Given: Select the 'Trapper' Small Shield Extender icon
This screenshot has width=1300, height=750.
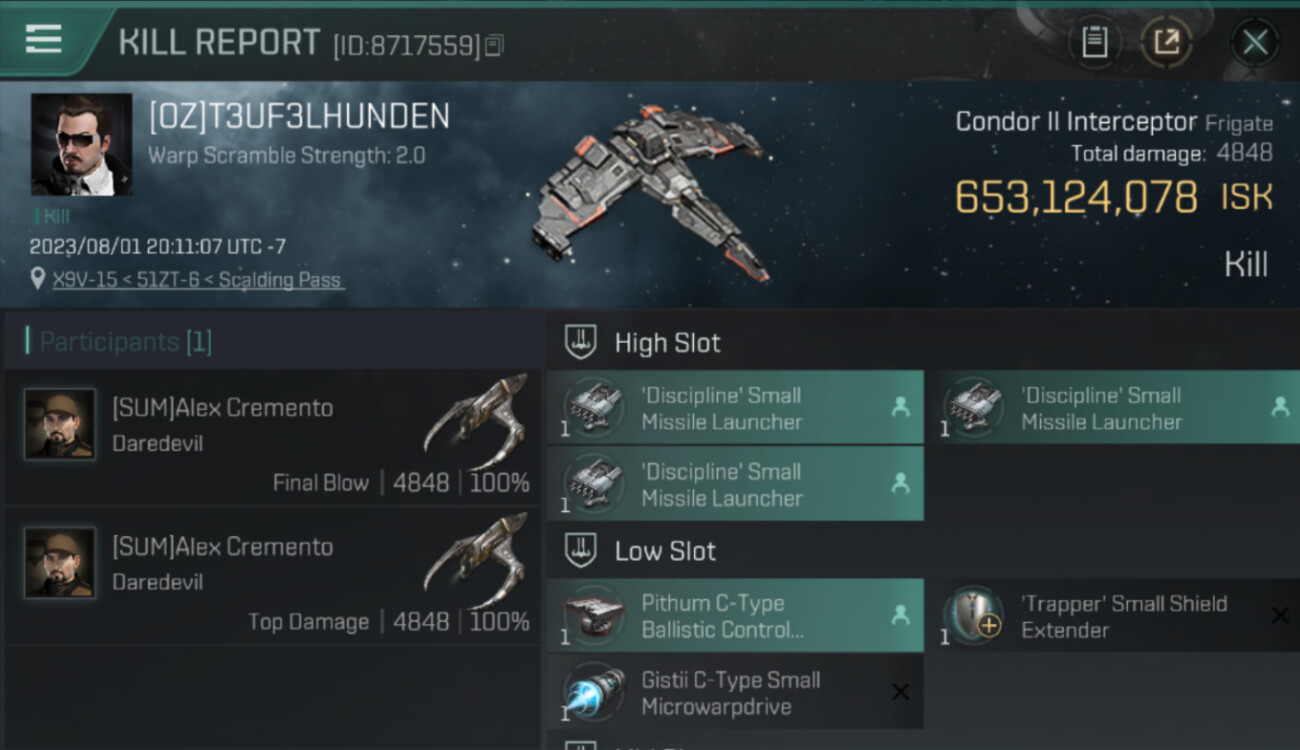Looking at the screenshot, I should tap(974, 615).
